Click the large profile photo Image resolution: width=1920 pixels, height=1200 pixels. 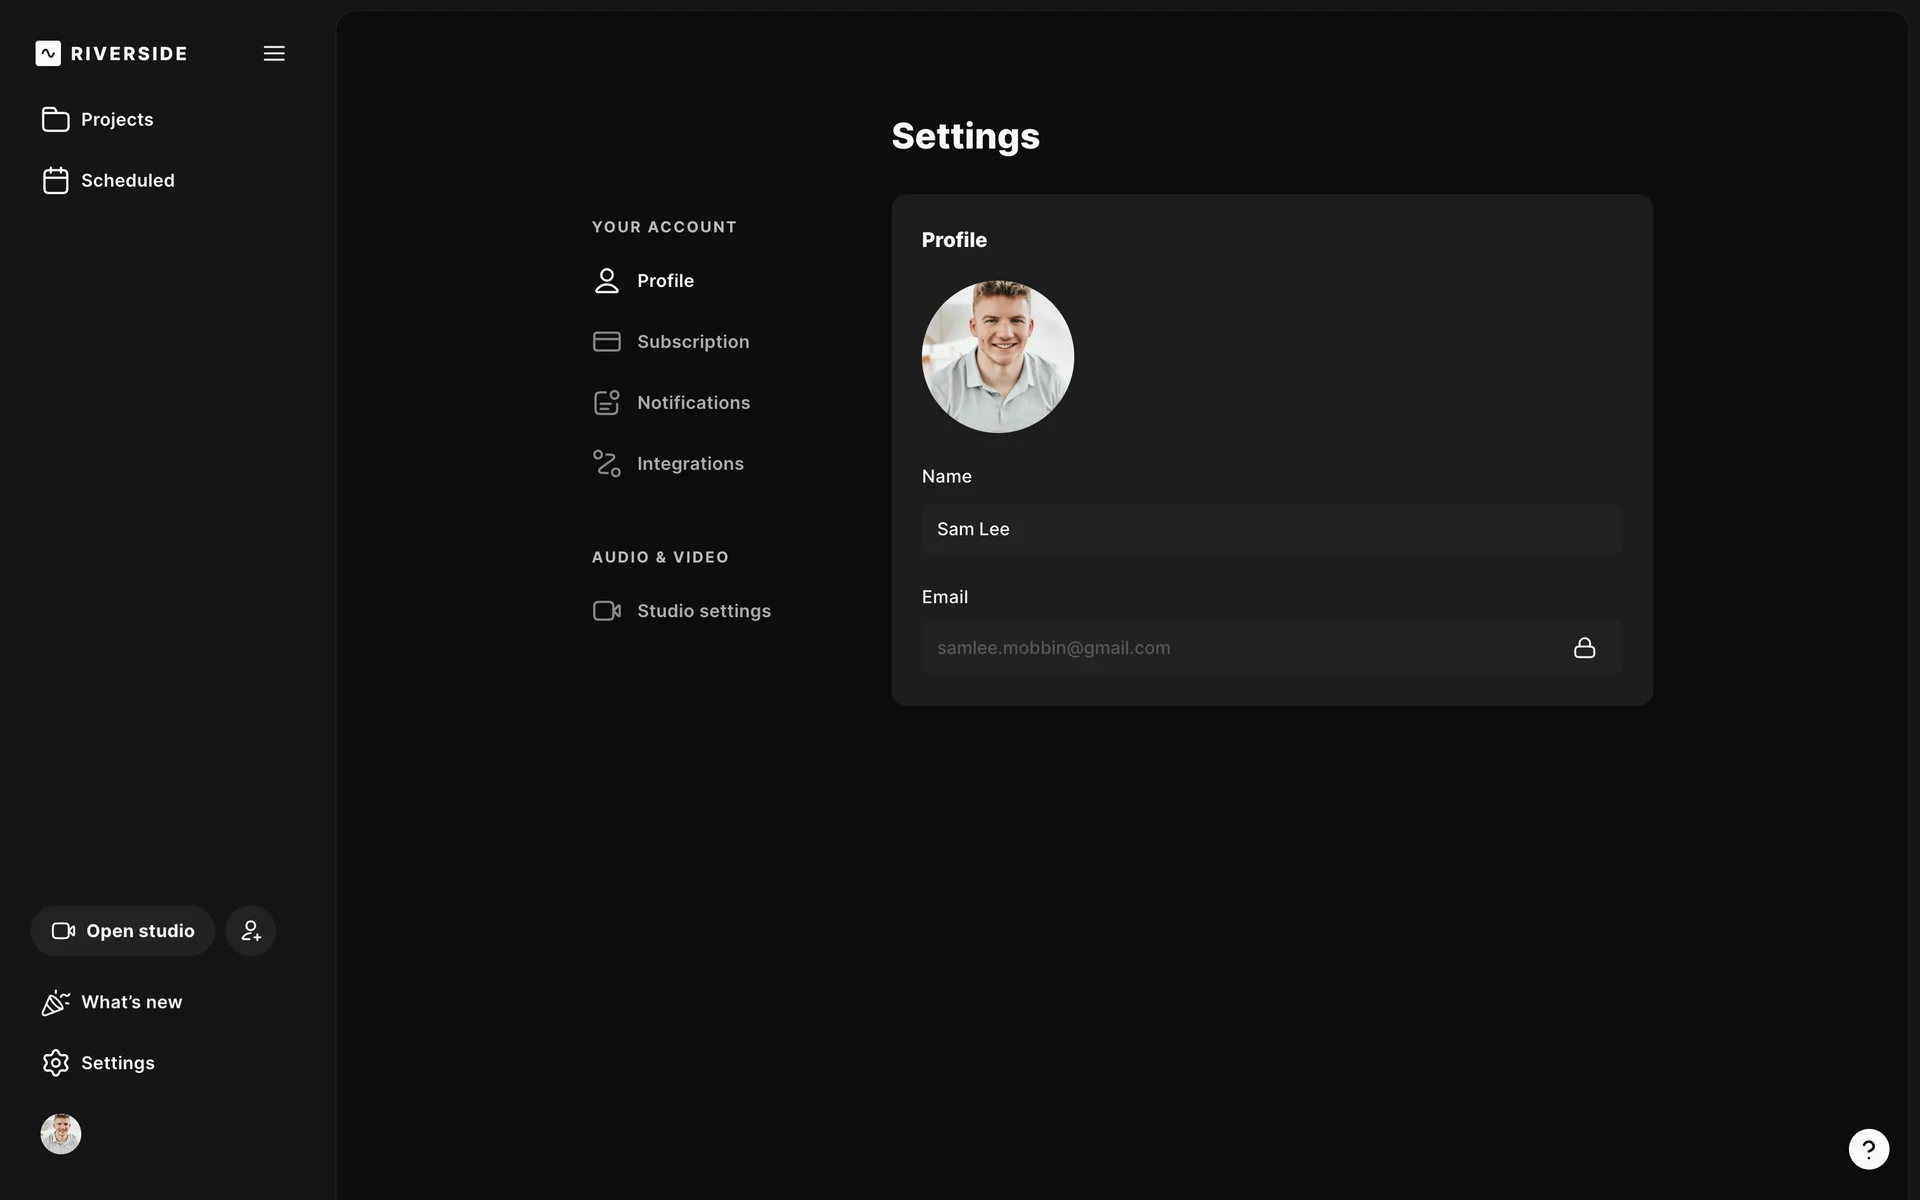(997, 357)
